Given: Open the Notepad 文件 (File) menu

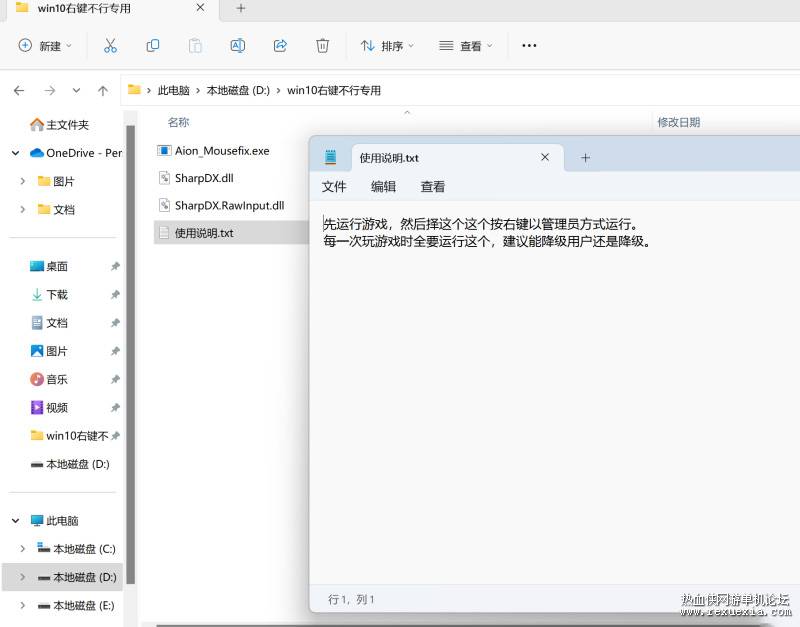Looking at the screenshot, I should tap(334, 187).
